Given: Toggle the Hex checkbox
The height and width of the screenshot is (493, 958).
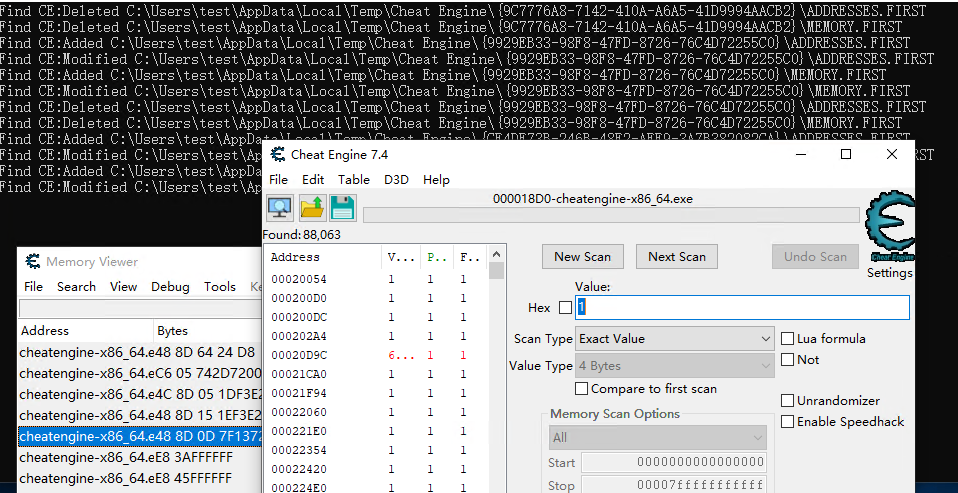Looking at the screenshot, I should pos(566,308).
